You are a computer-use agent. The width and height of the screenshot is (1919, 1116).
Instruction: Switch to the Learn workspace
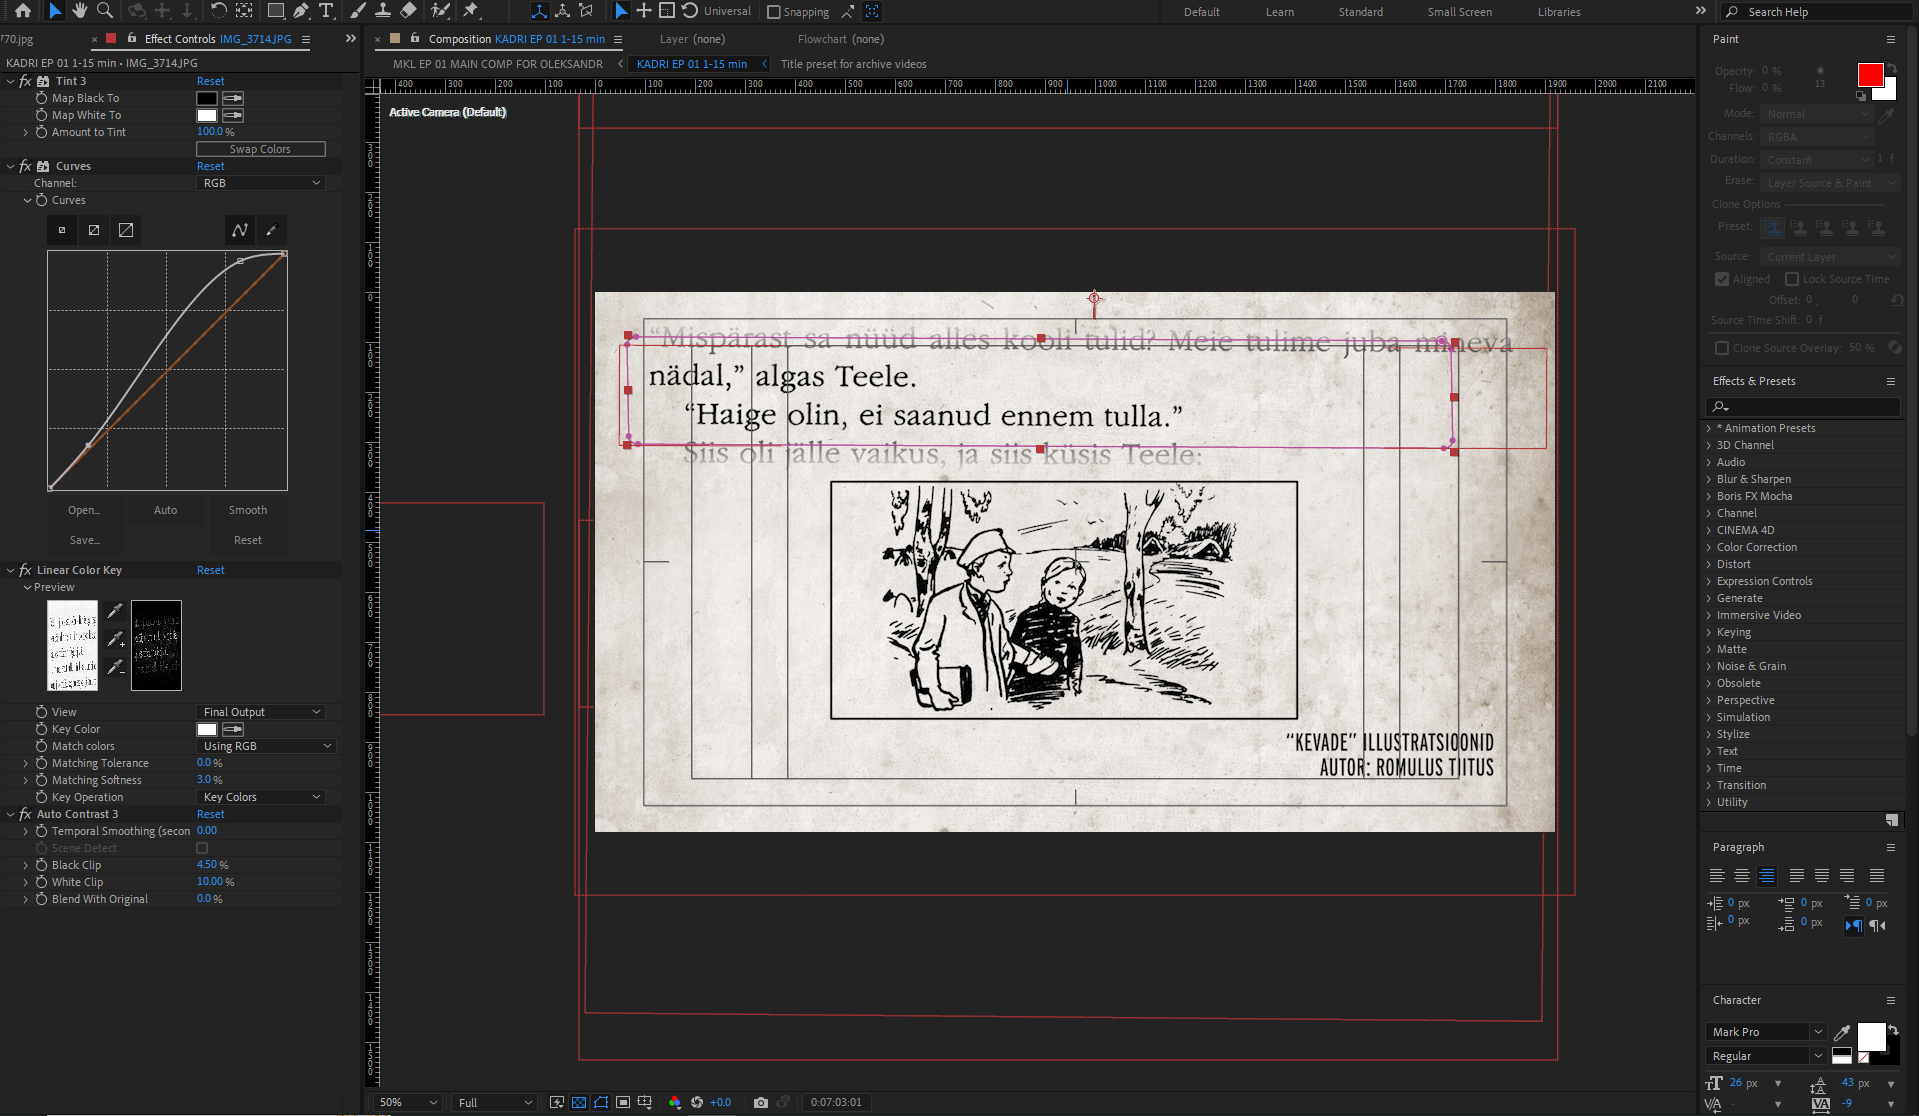tap(1279, 12)
